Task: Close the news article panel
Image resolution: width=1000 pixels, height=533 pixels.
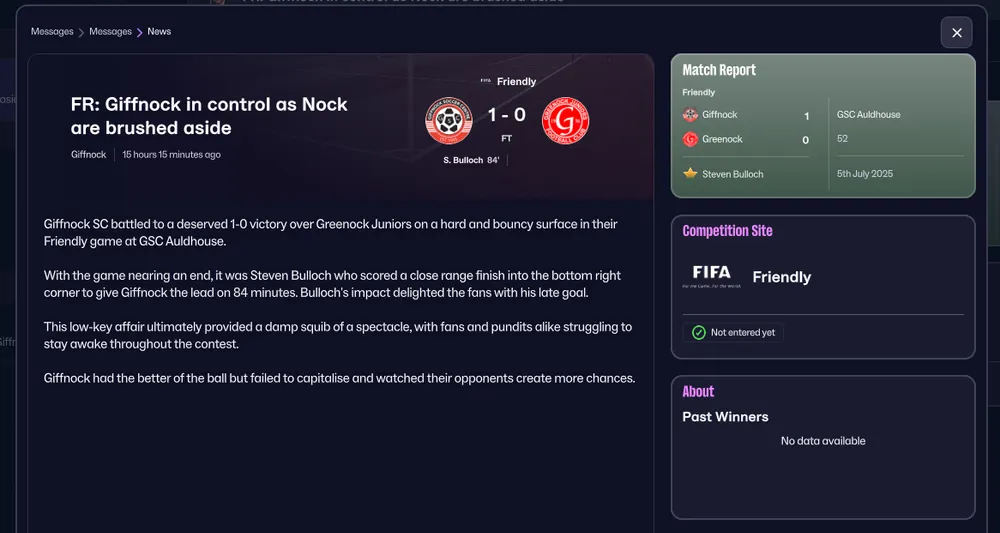Action: tap(956, 33)
